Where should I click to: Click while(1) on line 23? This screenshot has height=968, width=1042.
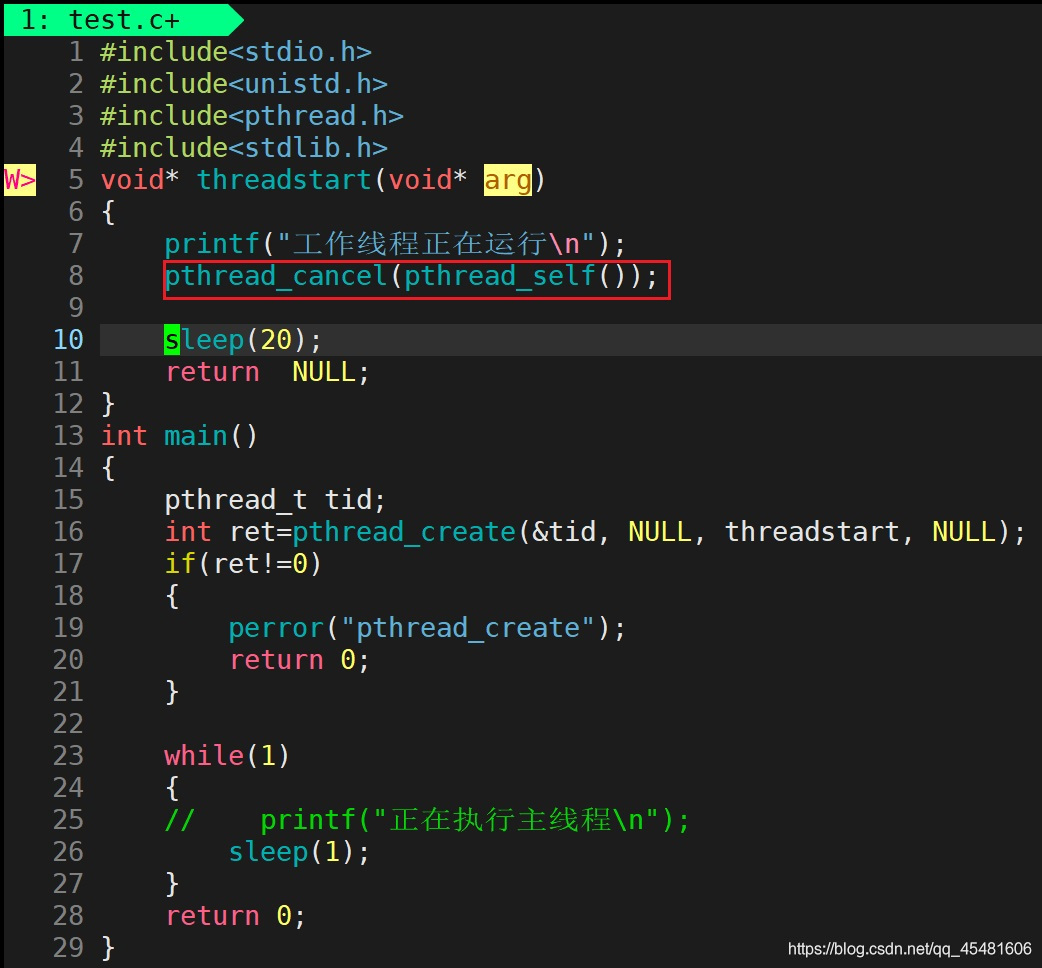(x=227, y=756)
